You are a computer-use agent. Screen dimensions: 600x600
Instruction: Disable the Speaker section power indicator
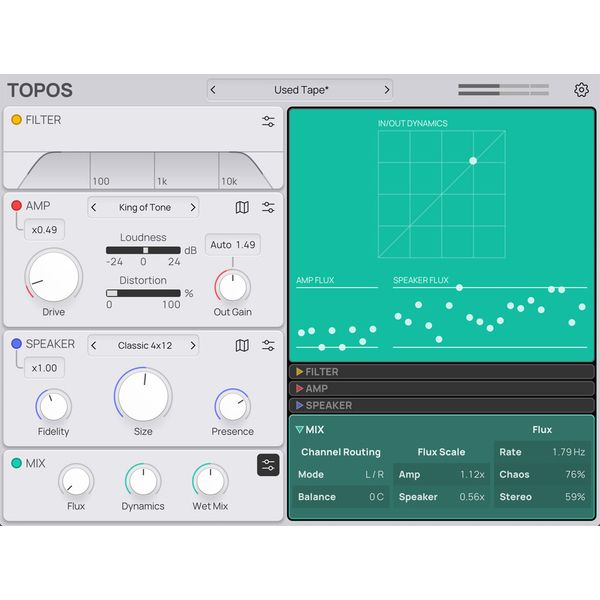[x=16, y=344]
